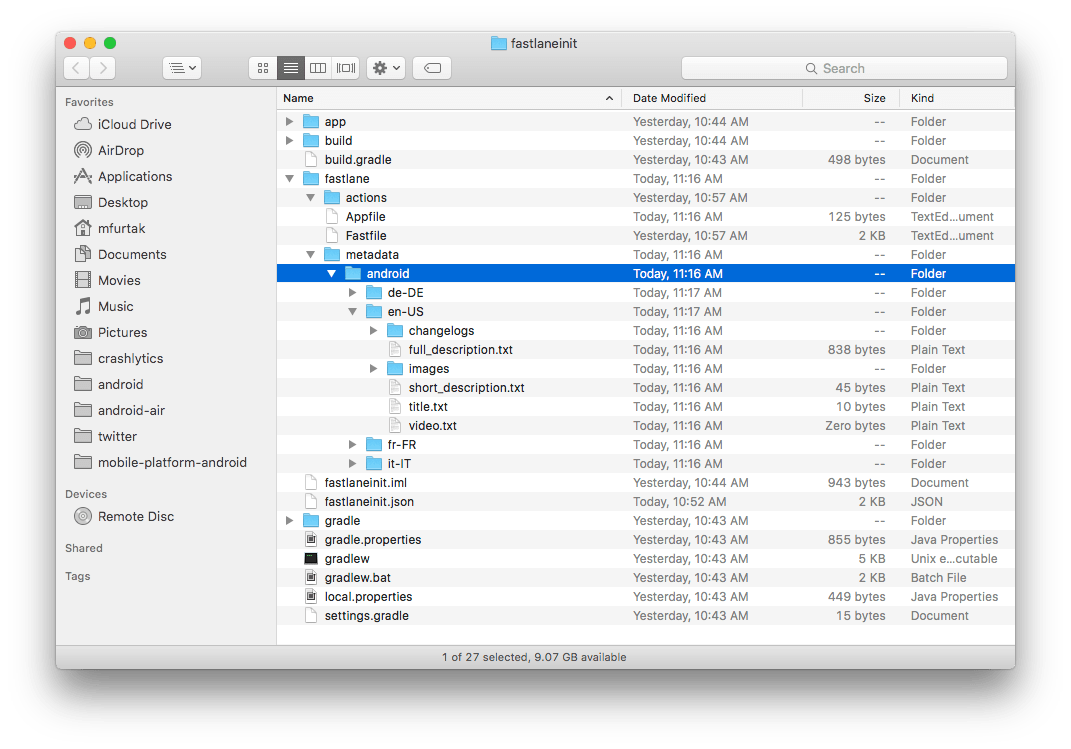Image resolution: width=1071 pixels, height=749 pixels.
Task: Click inside the Search field
Action: click(843, 67)
